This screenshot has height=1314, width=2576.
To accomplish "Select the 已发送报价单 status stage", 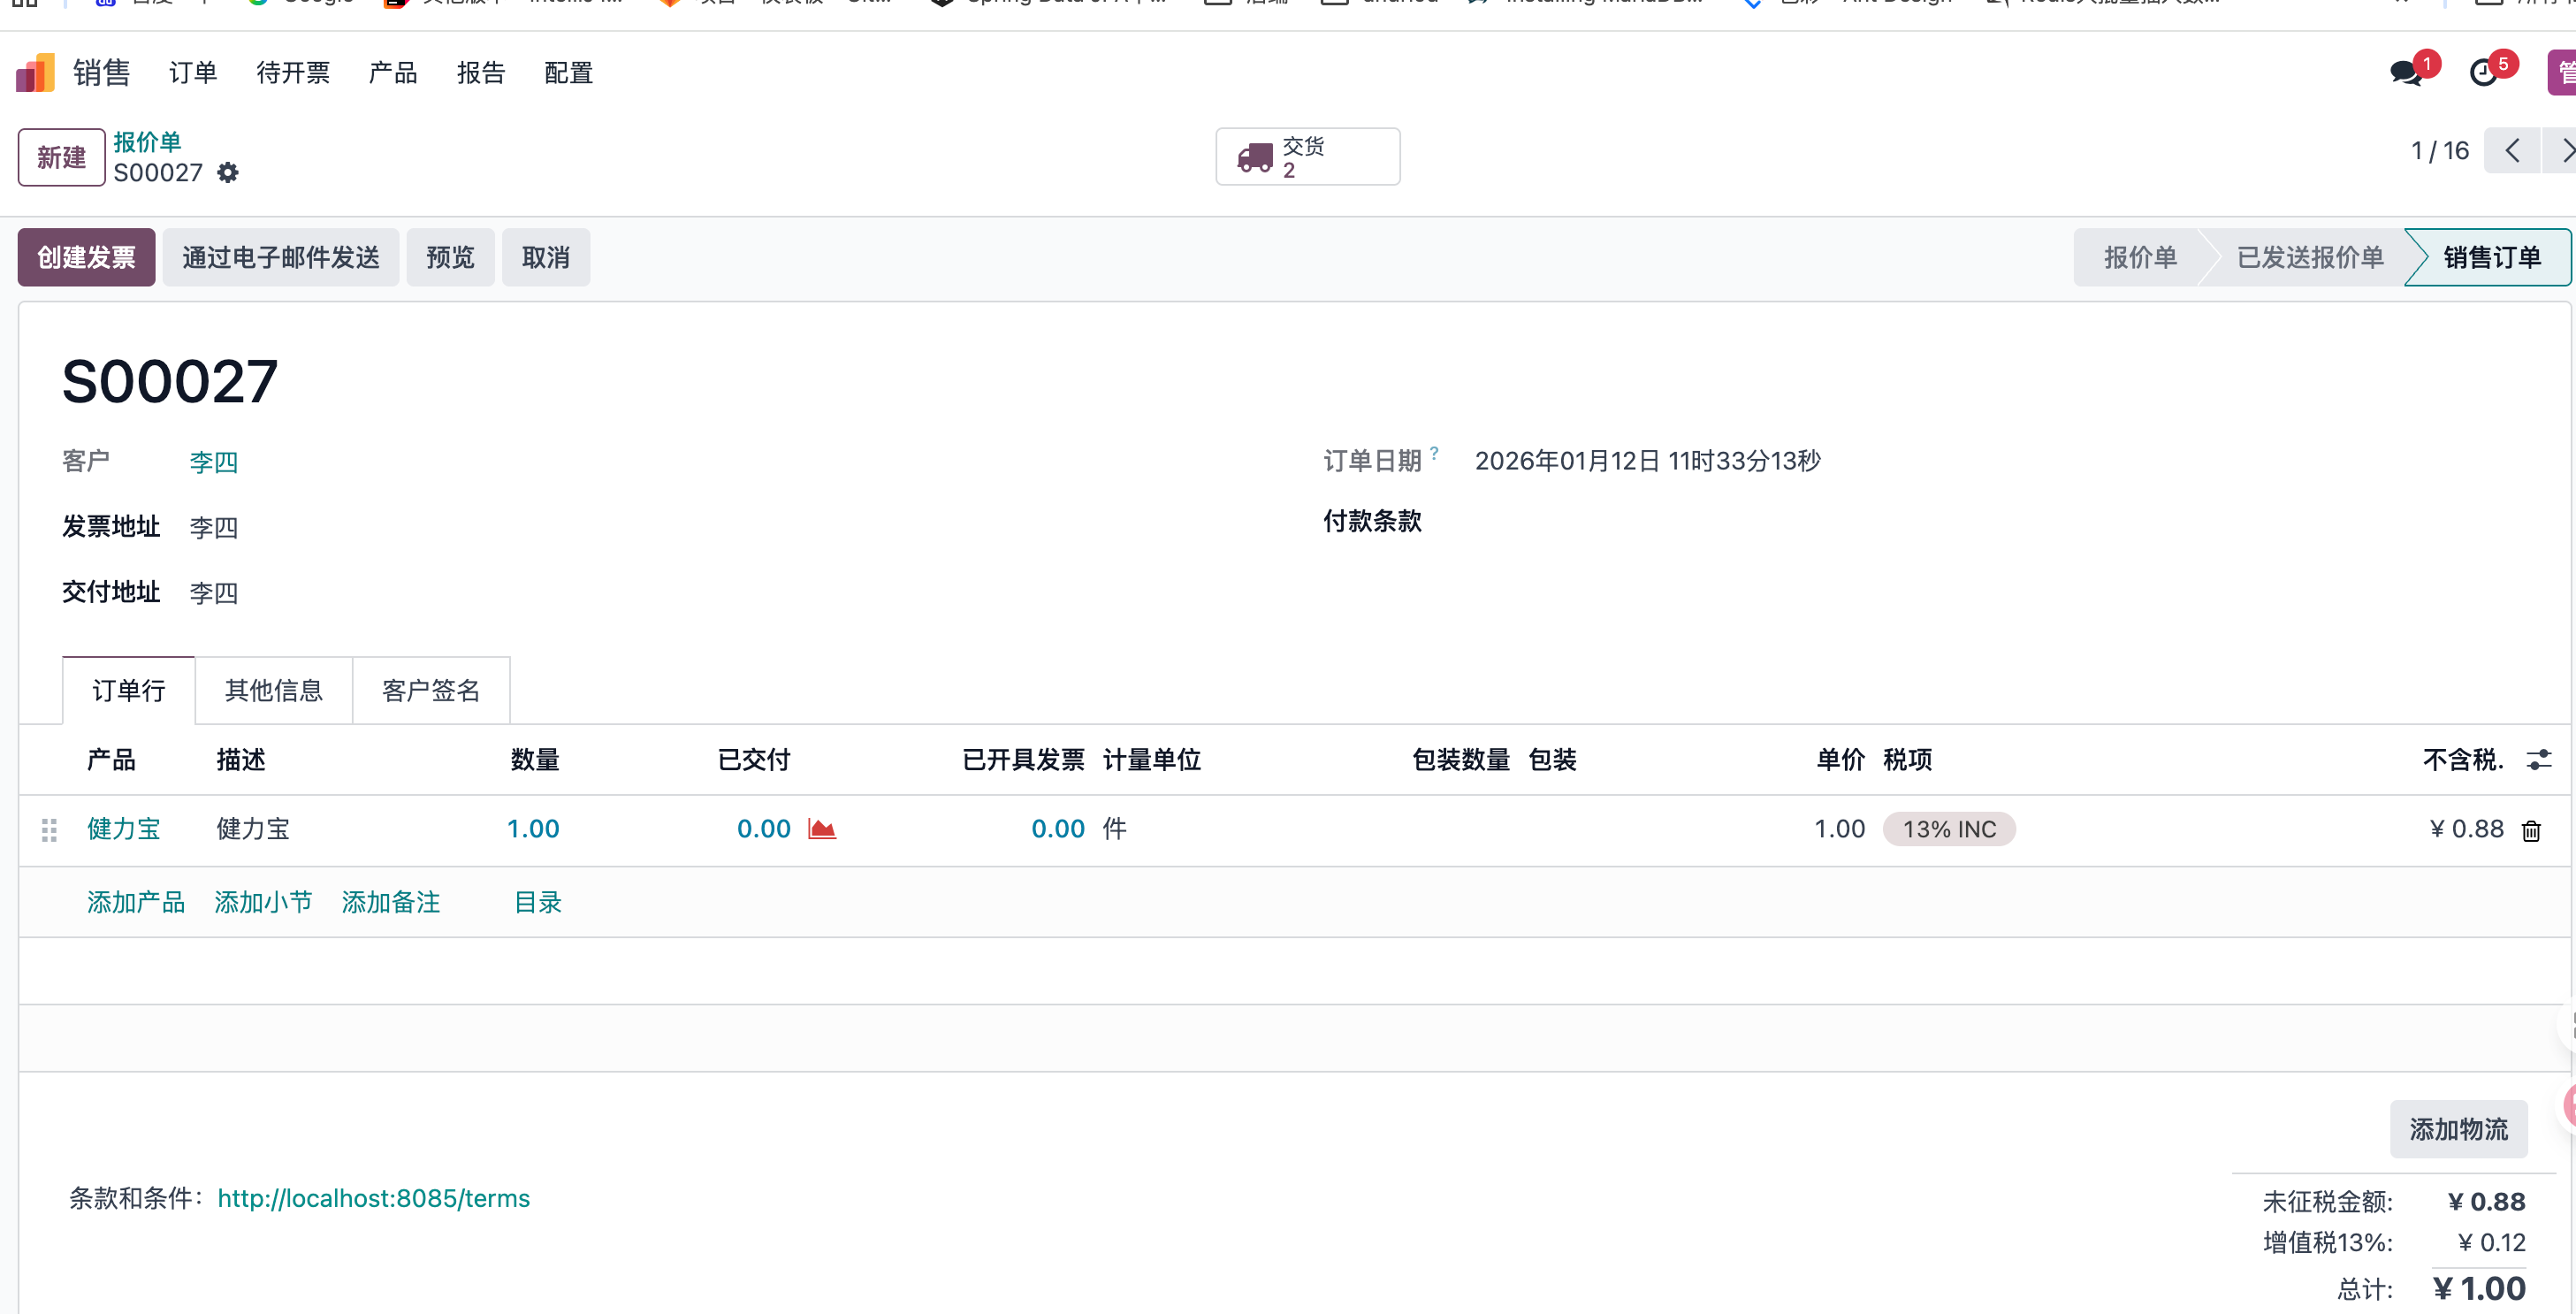I will click(2310, 258).
